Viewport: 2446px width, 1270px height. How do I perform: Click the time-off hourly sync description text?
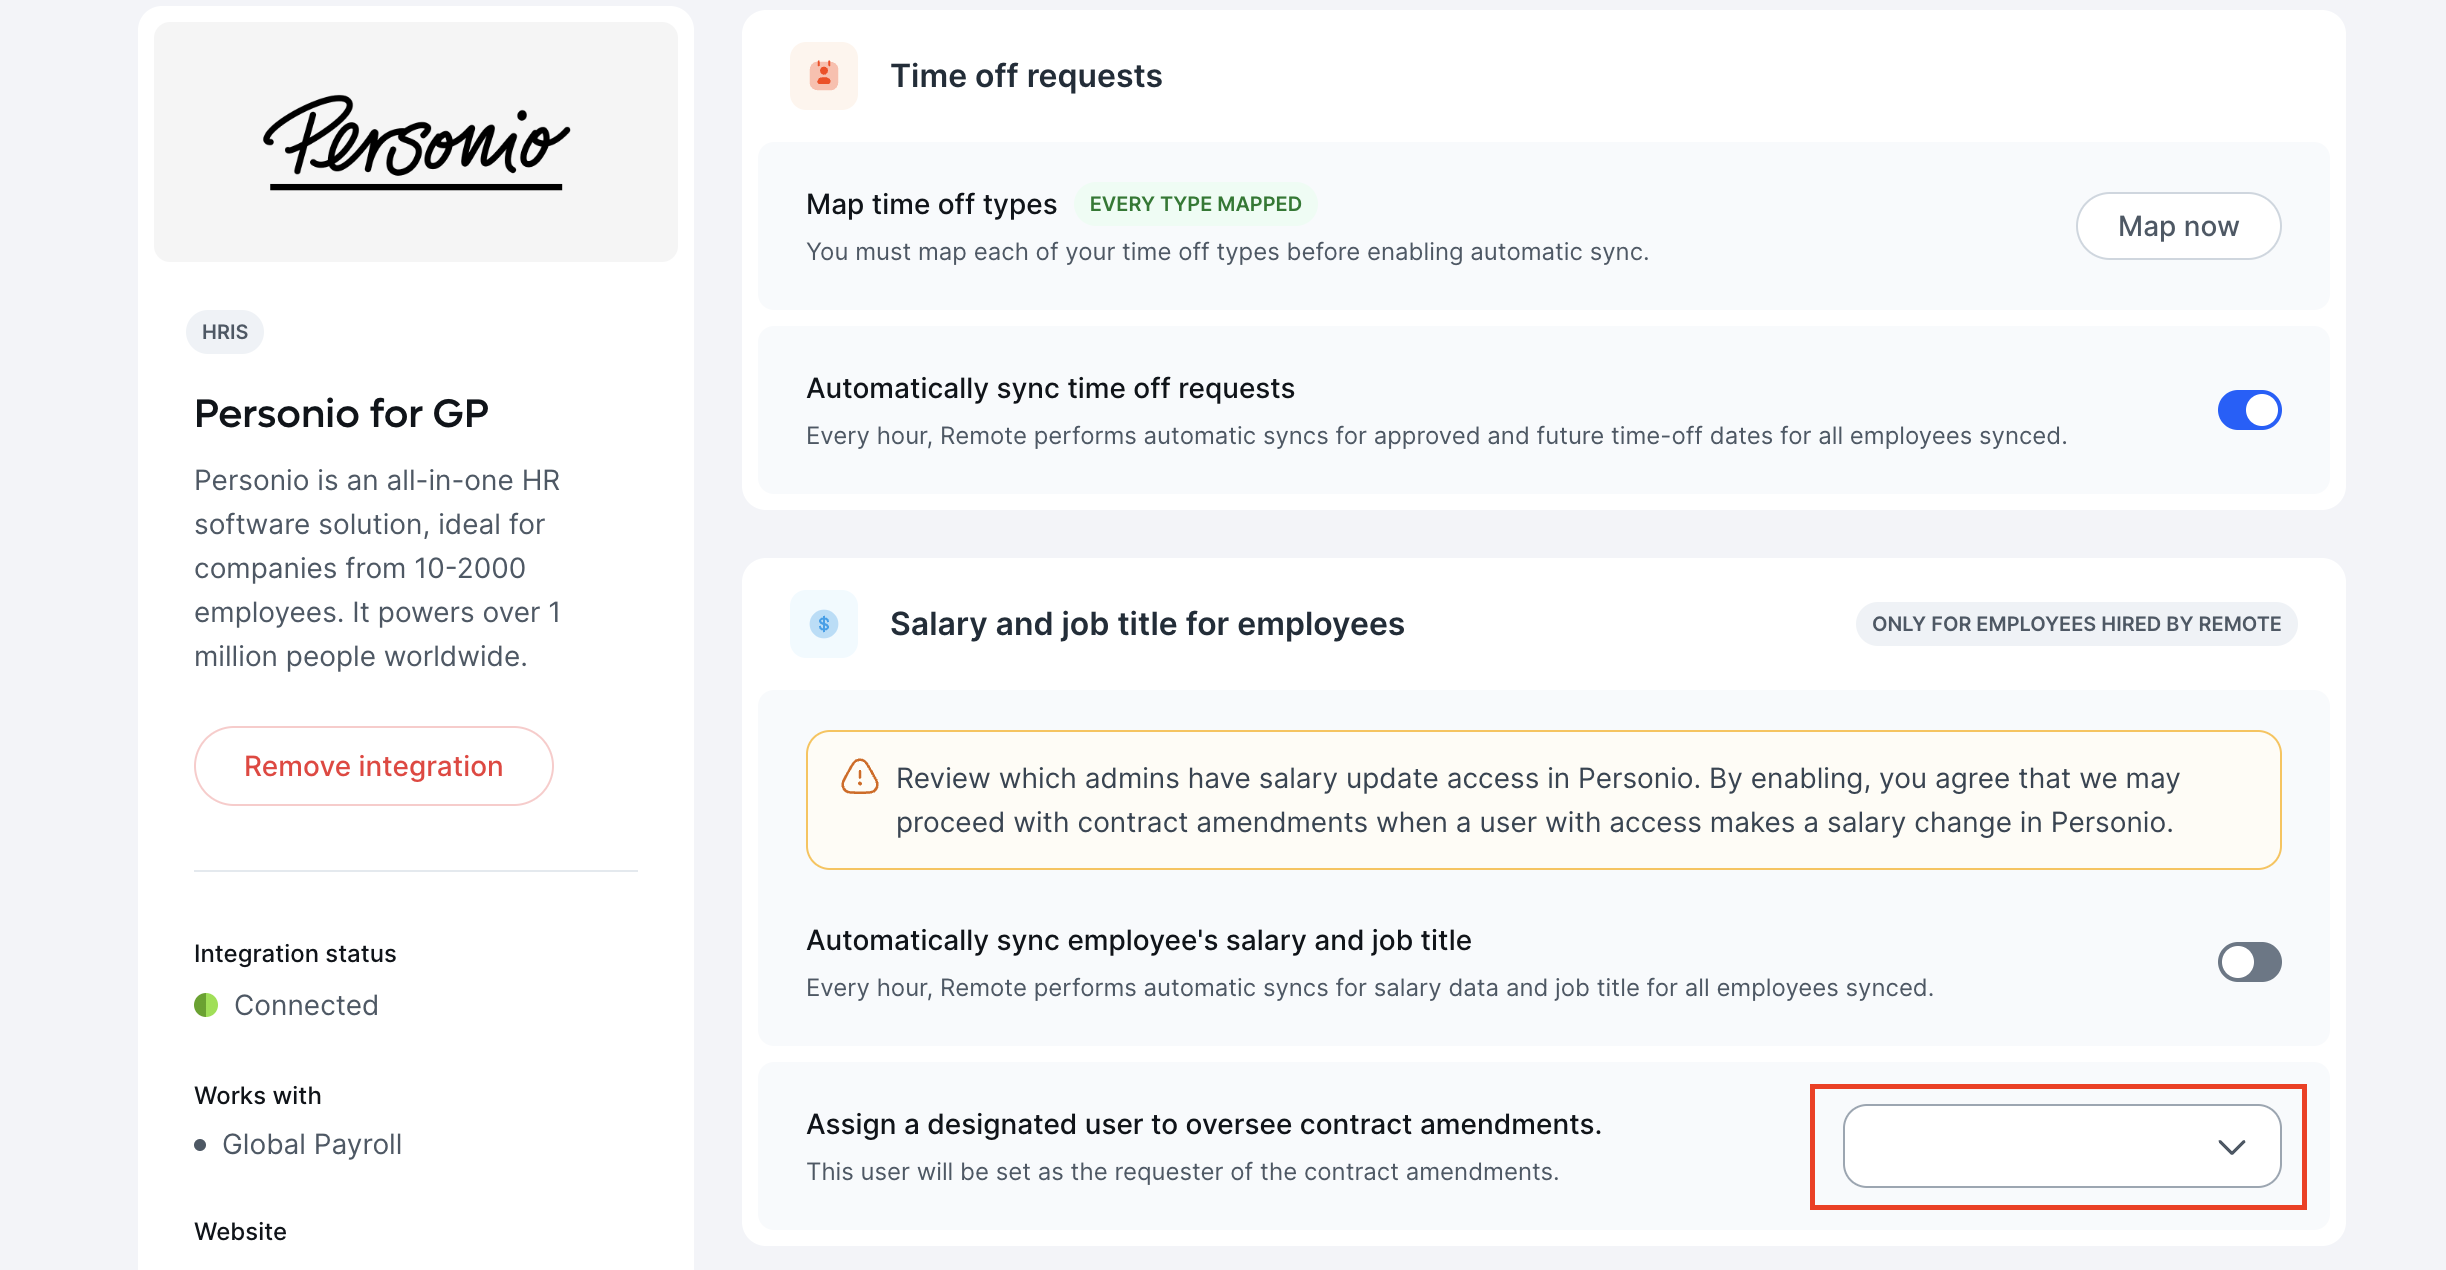click(1437, 436)
